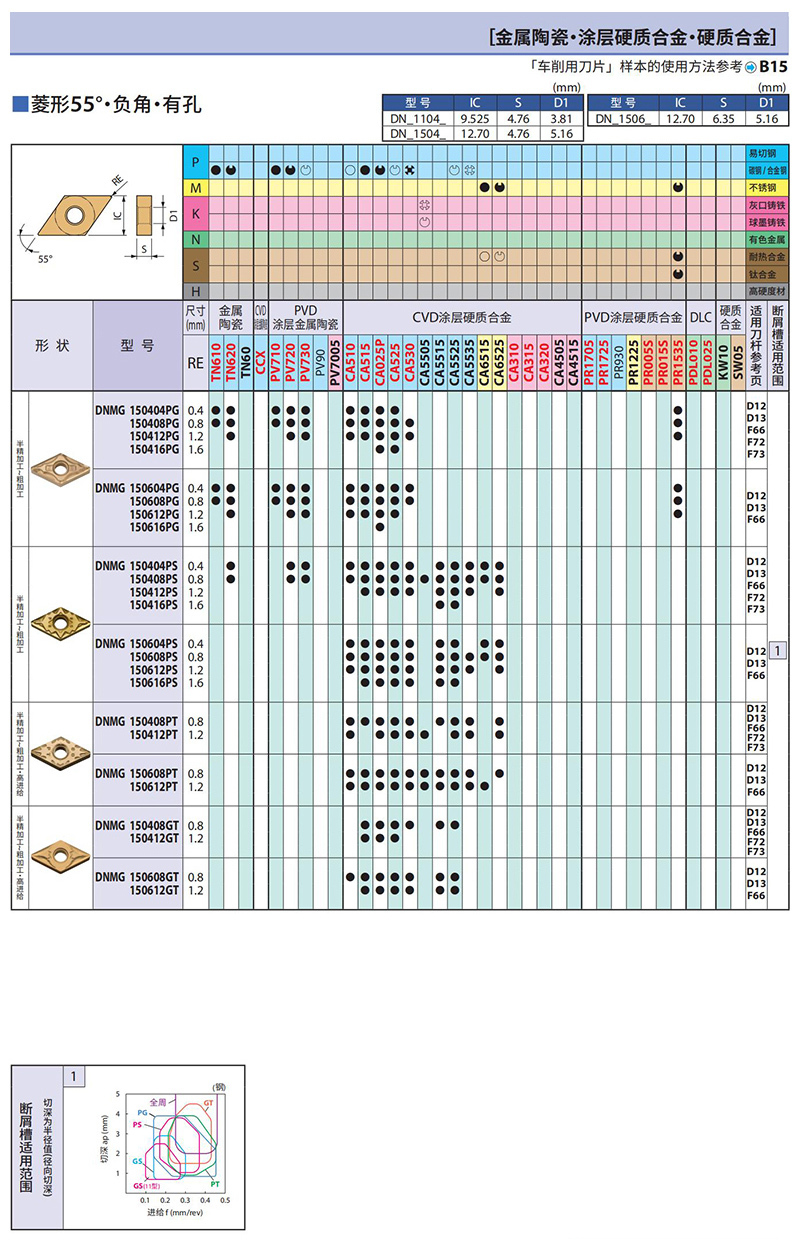800x1249 pixels.
Task: Select the DNMG 150608GT model row
Action: [x=137, y=877]
